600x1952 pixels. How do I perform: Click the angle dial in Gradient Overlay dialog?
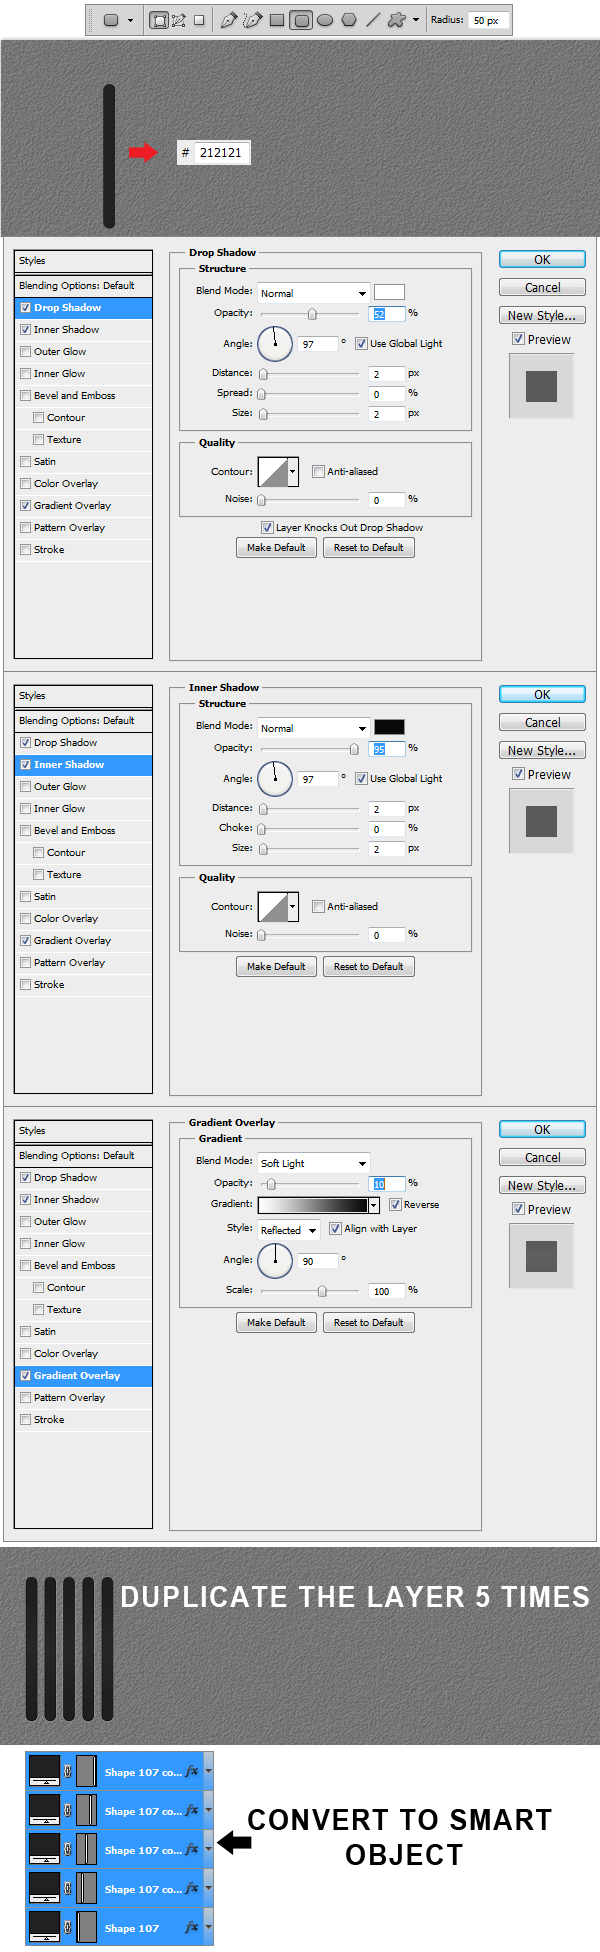pos(275,1260)
